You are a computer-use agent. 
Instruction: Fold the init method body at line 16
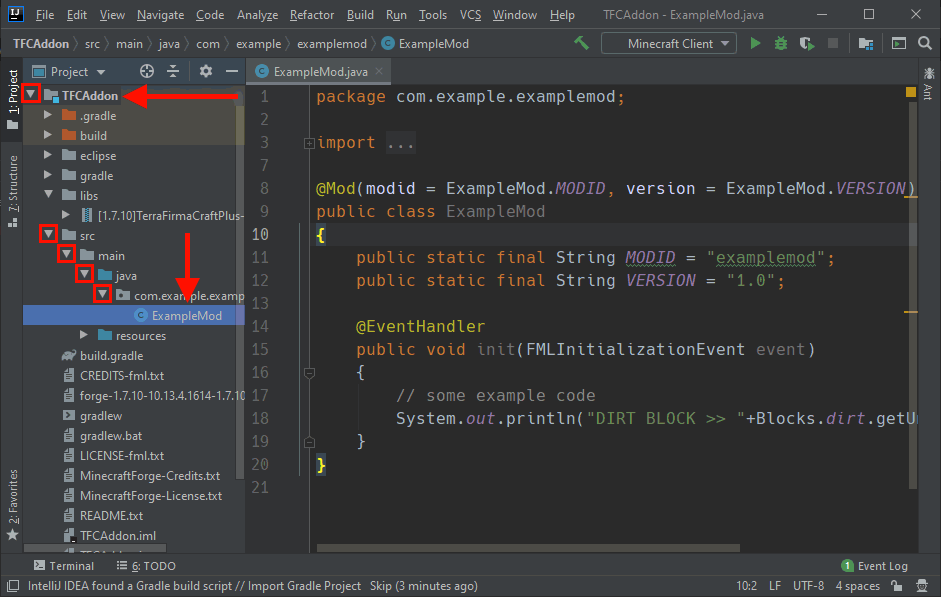(x=309, y=373)
